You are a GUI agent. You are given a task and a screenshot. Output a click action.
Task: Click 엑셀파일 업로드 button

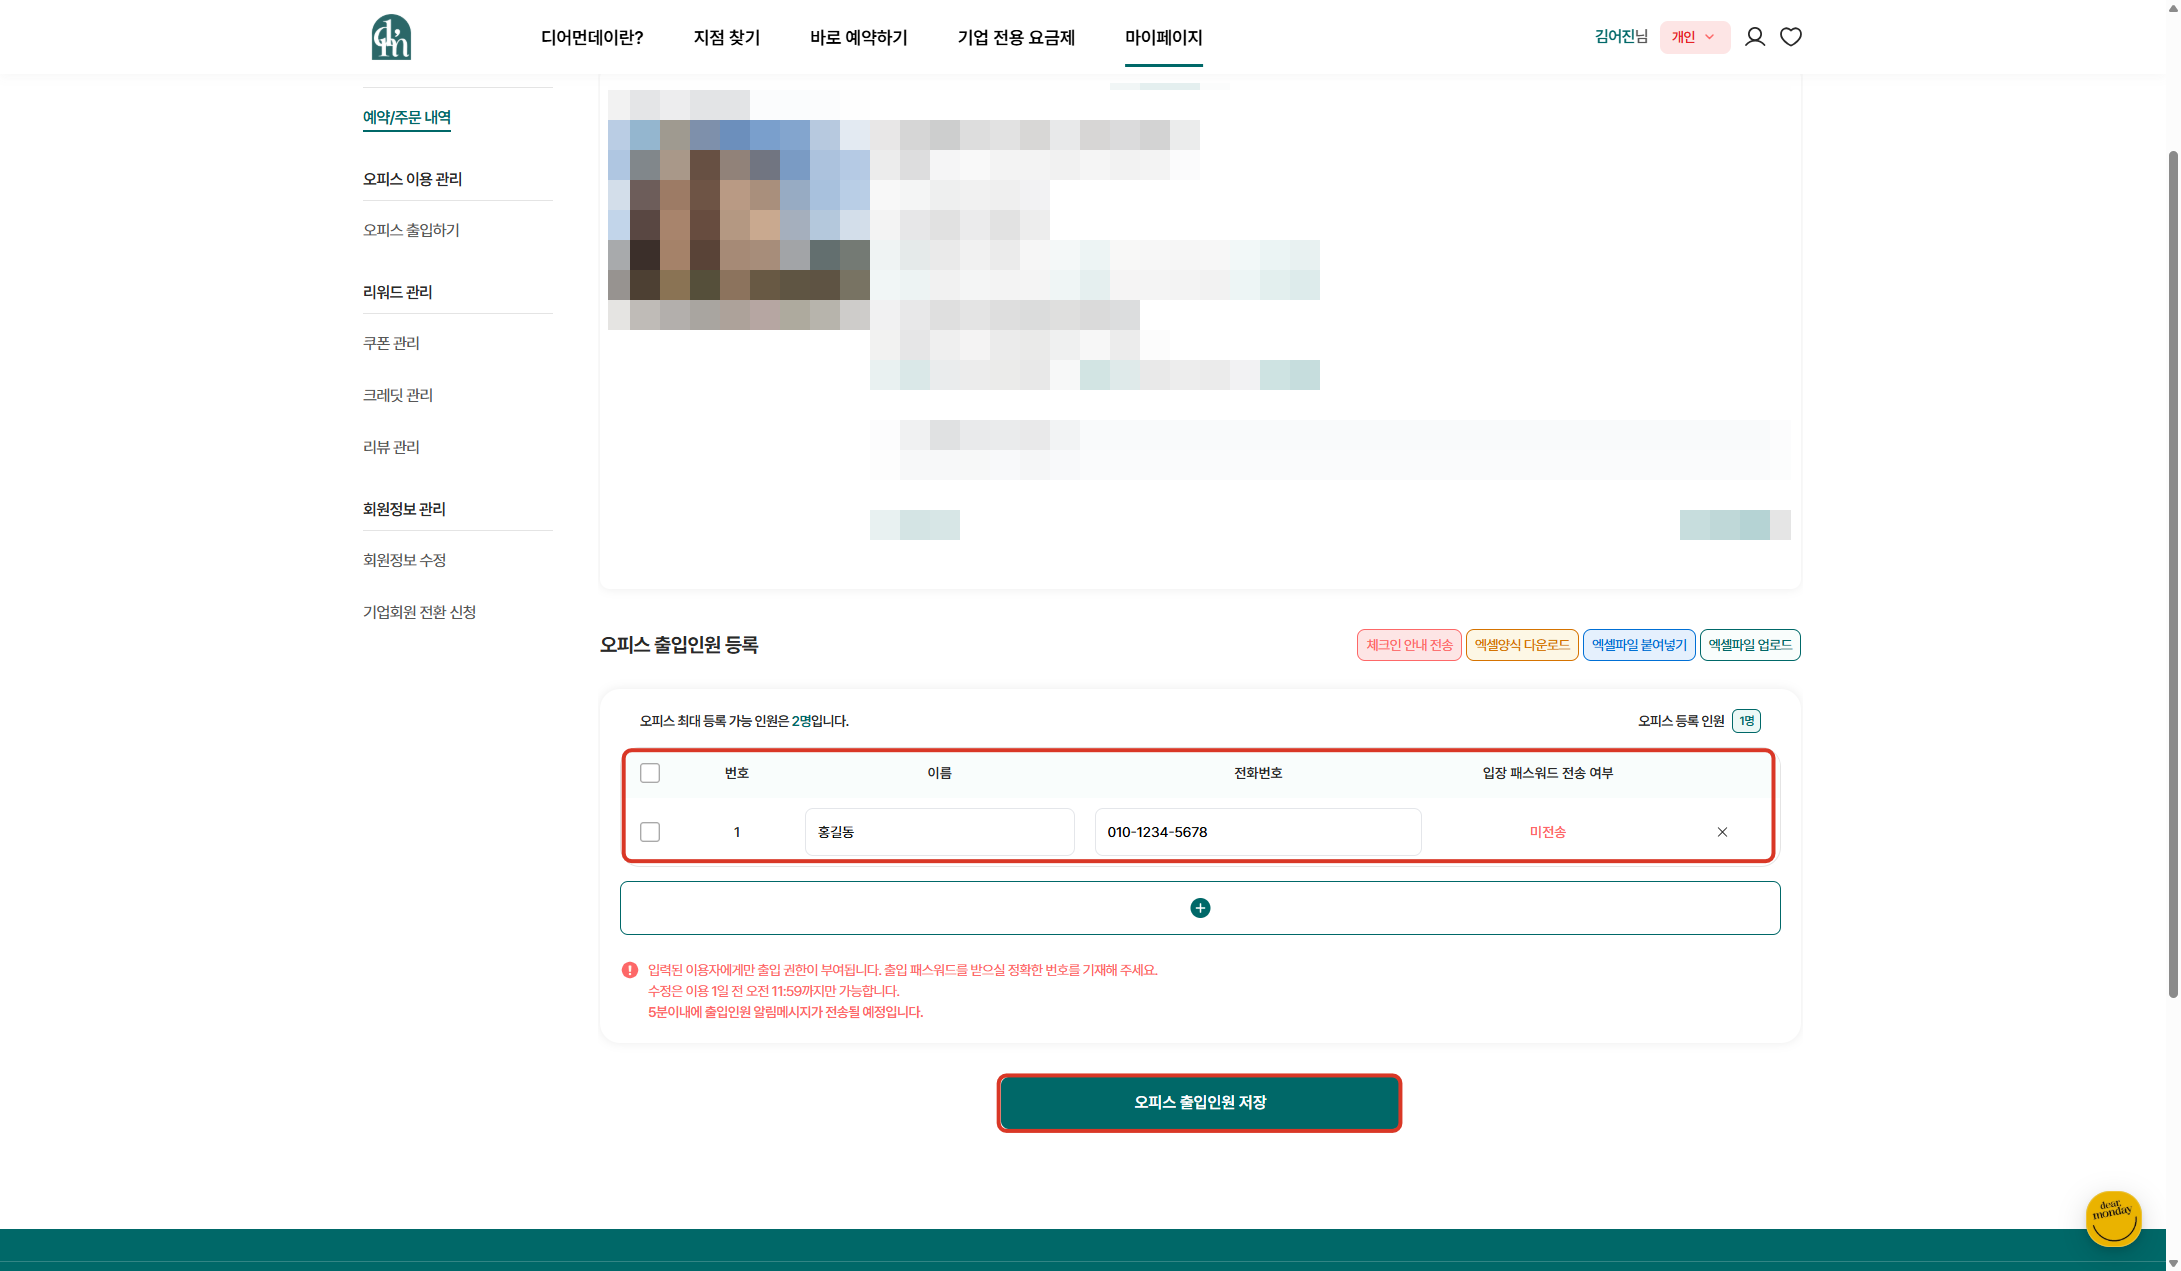(1749, 645)
